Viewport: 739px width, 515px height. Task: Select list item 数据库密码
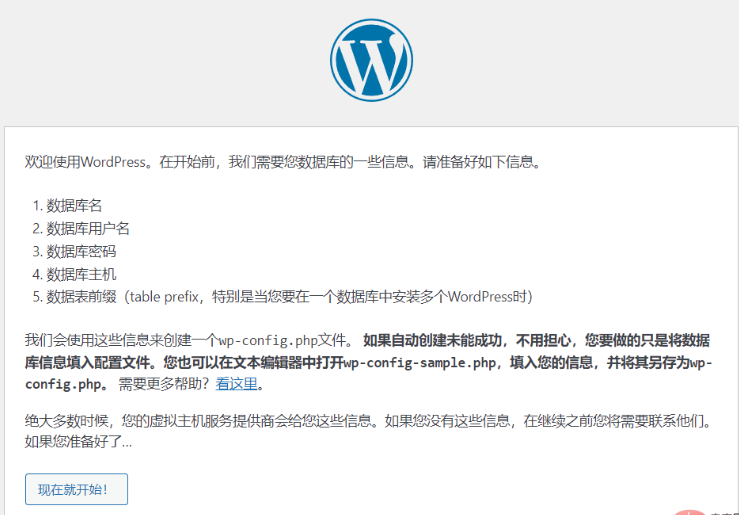coord(81,251)
